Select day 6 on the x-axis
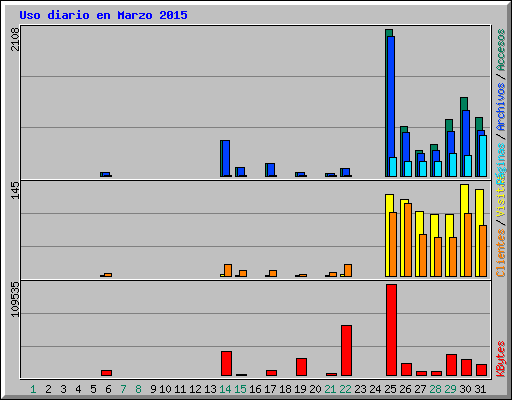This screenshot has width=512, height=400. point(108,389)
